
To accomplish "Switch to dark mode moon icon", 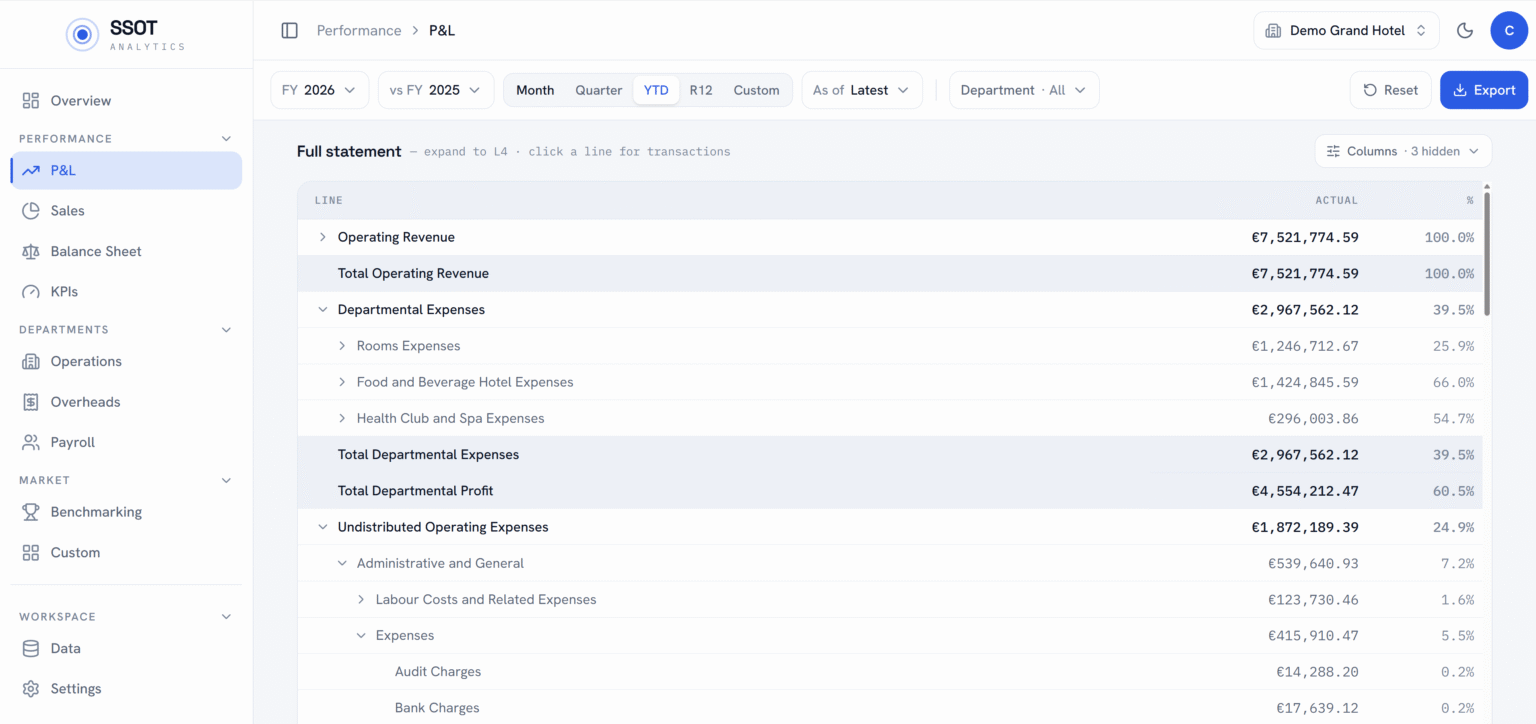I will click(x=1465, y=31).
